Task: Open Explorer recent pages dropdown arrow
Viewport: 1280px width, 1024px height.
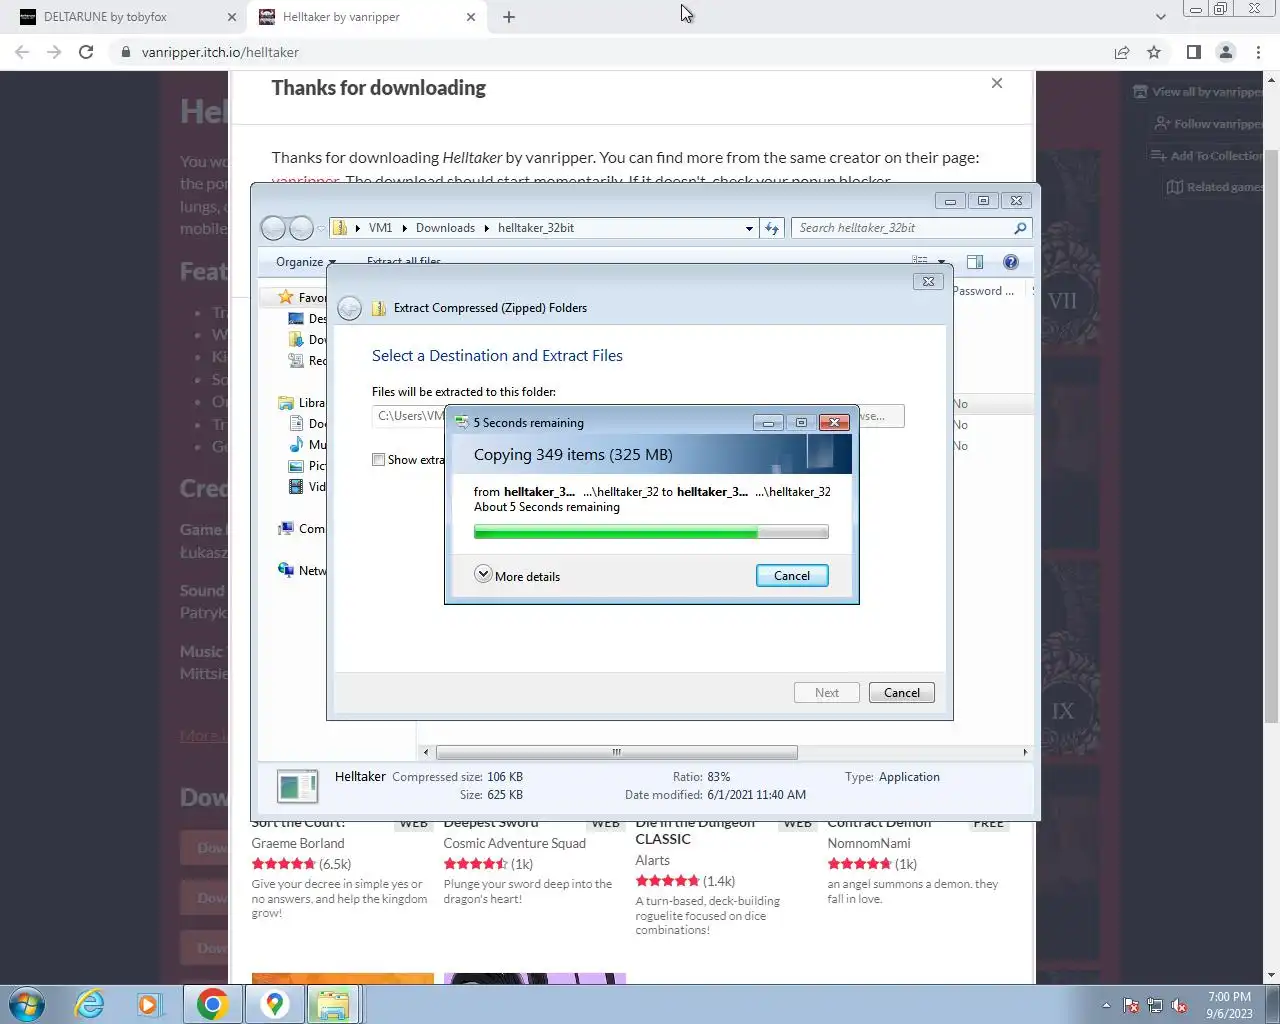Action: click(321, 228)
